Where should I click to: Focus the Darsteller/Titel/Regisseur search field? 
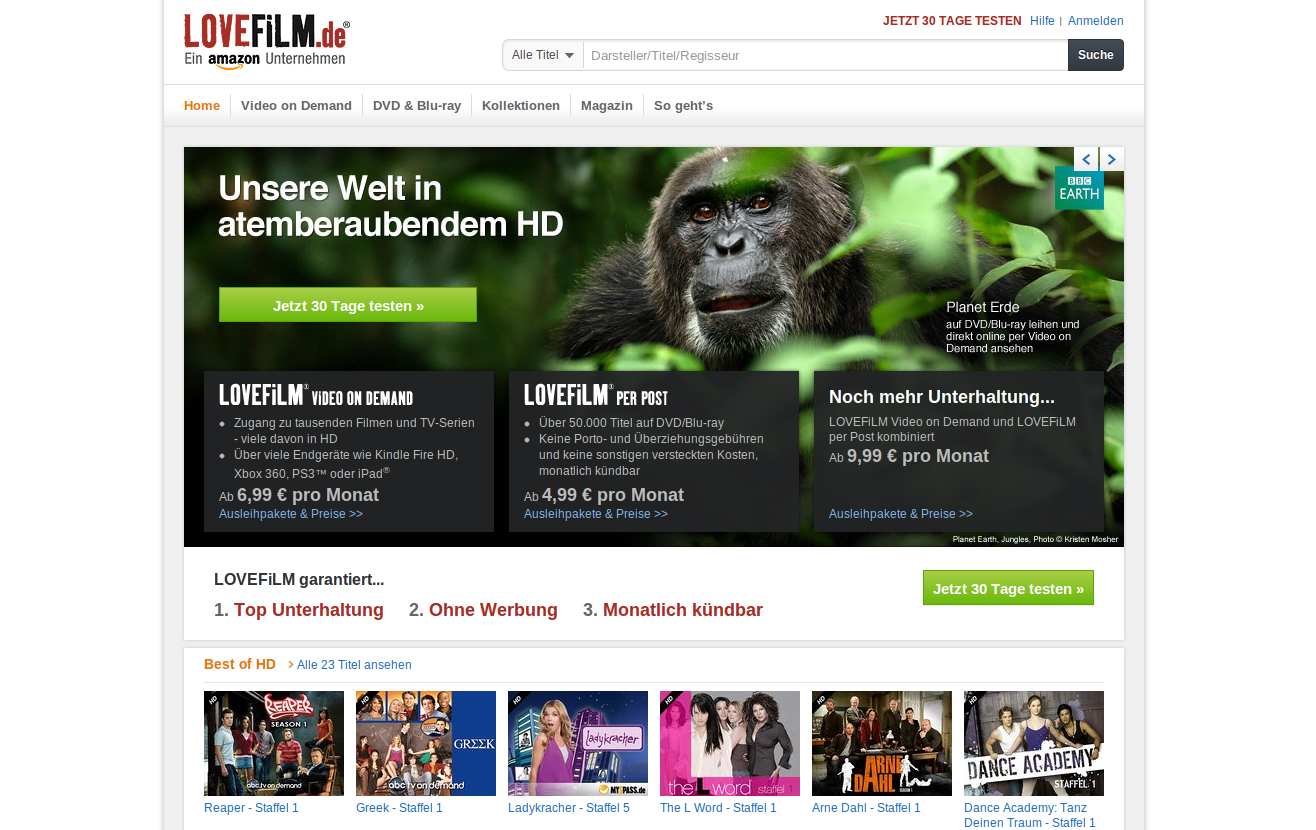point(825,55)
